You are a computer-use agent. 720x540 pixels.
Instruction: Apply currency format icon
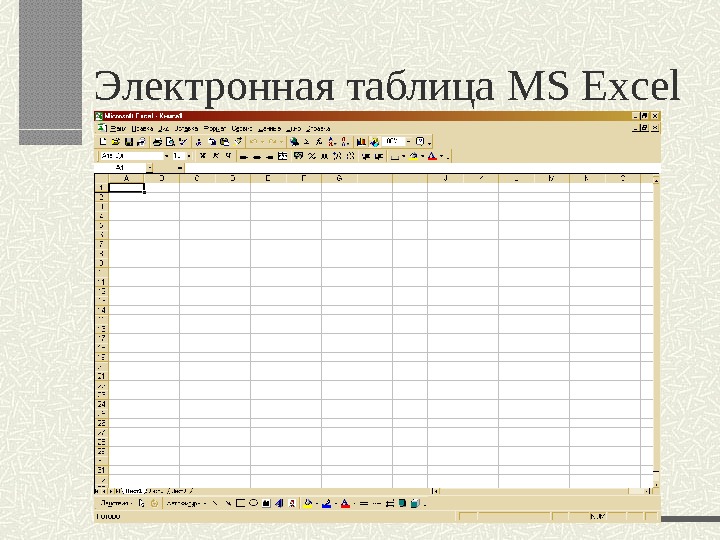298,156
